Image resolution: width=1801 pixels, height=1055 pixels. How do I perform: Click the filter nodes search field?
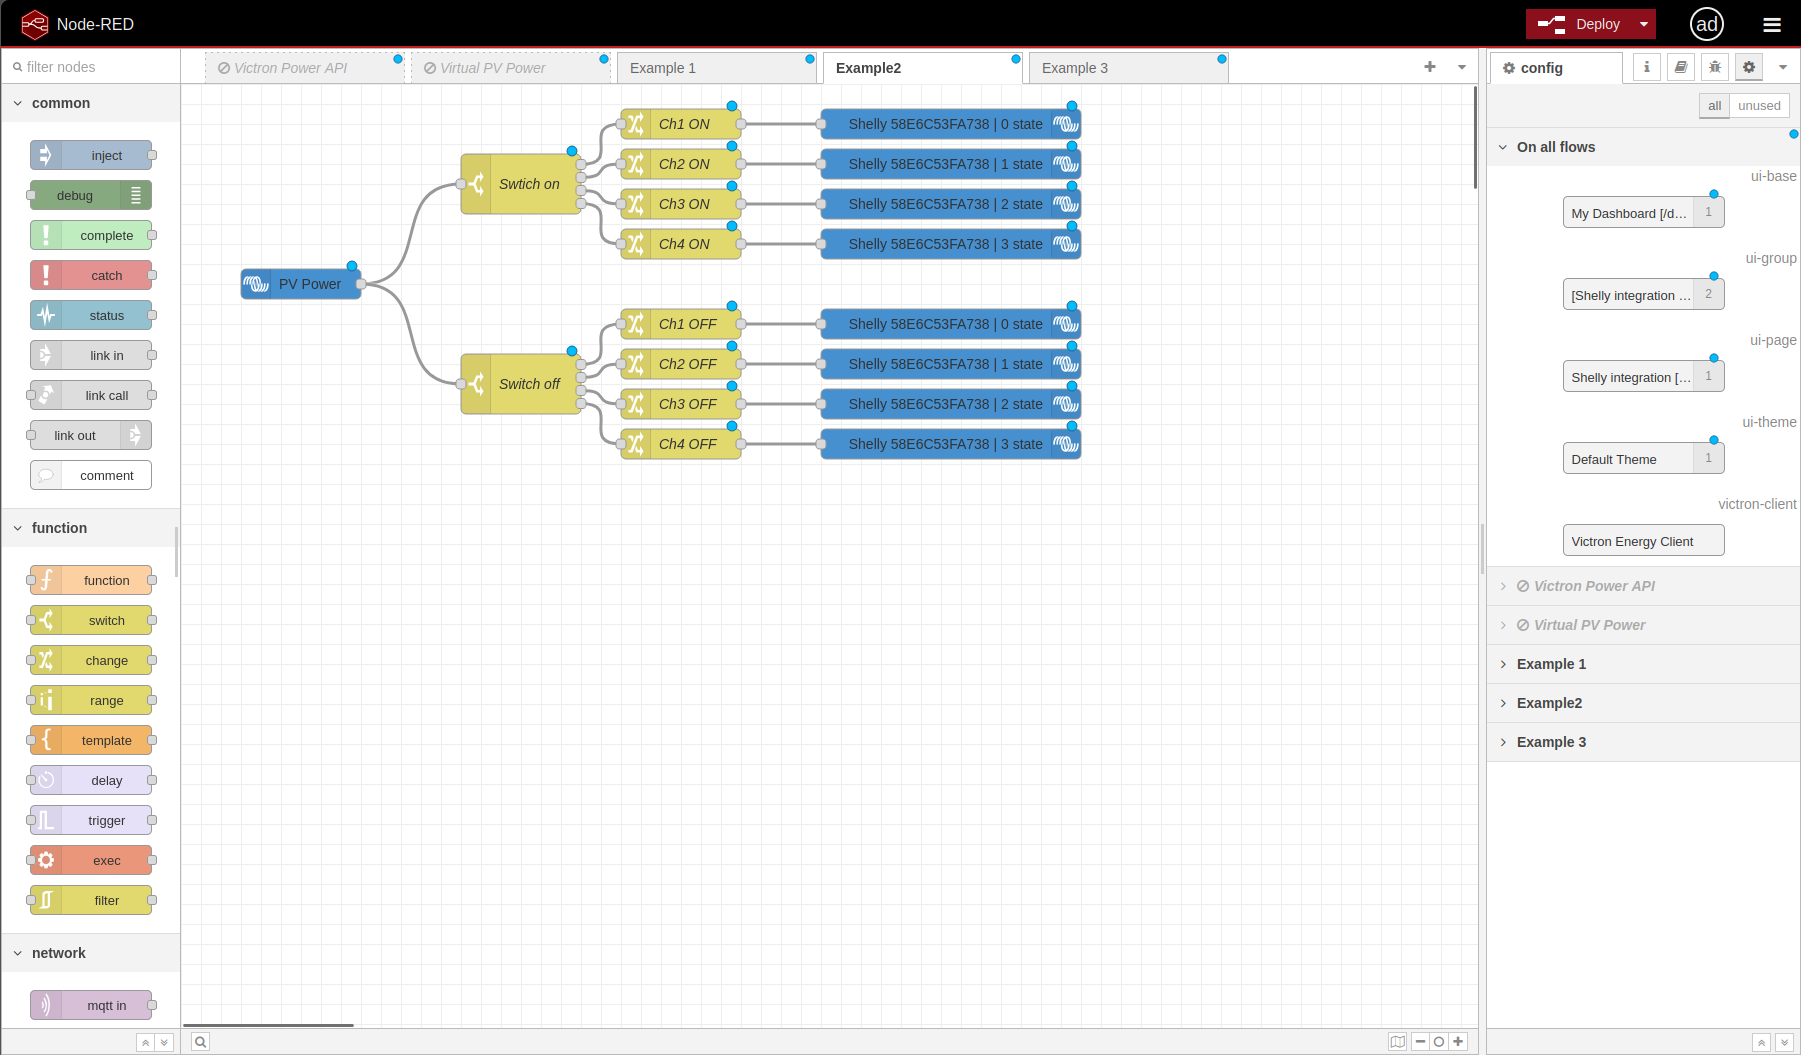coord(91,67)
